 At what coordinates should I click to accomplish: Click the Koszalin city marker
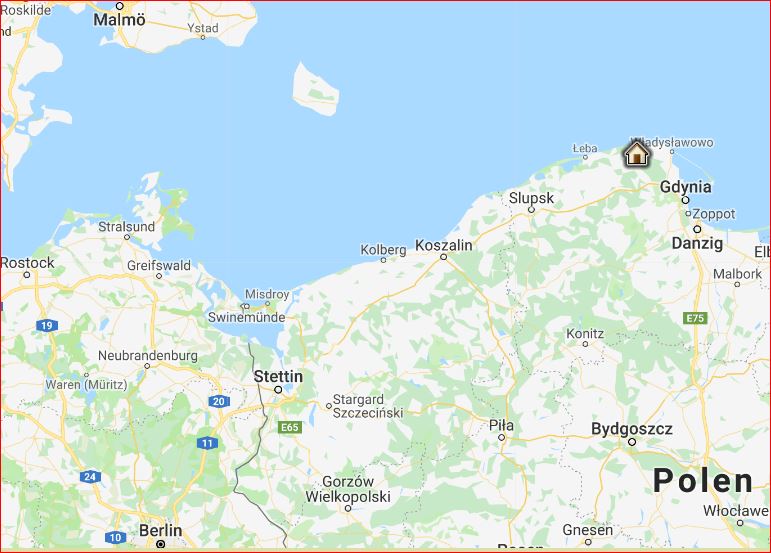coord(444,257)
